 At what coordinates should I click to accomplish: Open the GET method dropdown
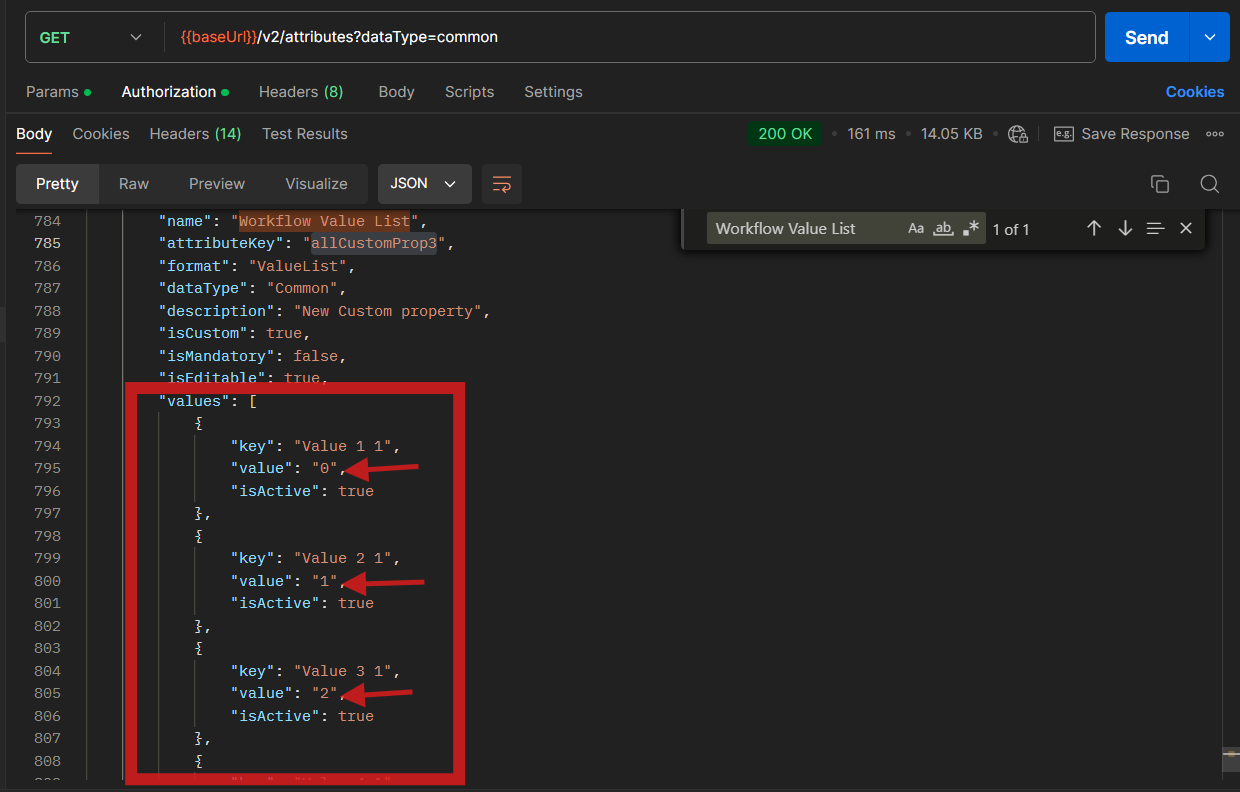pos(91,38)
